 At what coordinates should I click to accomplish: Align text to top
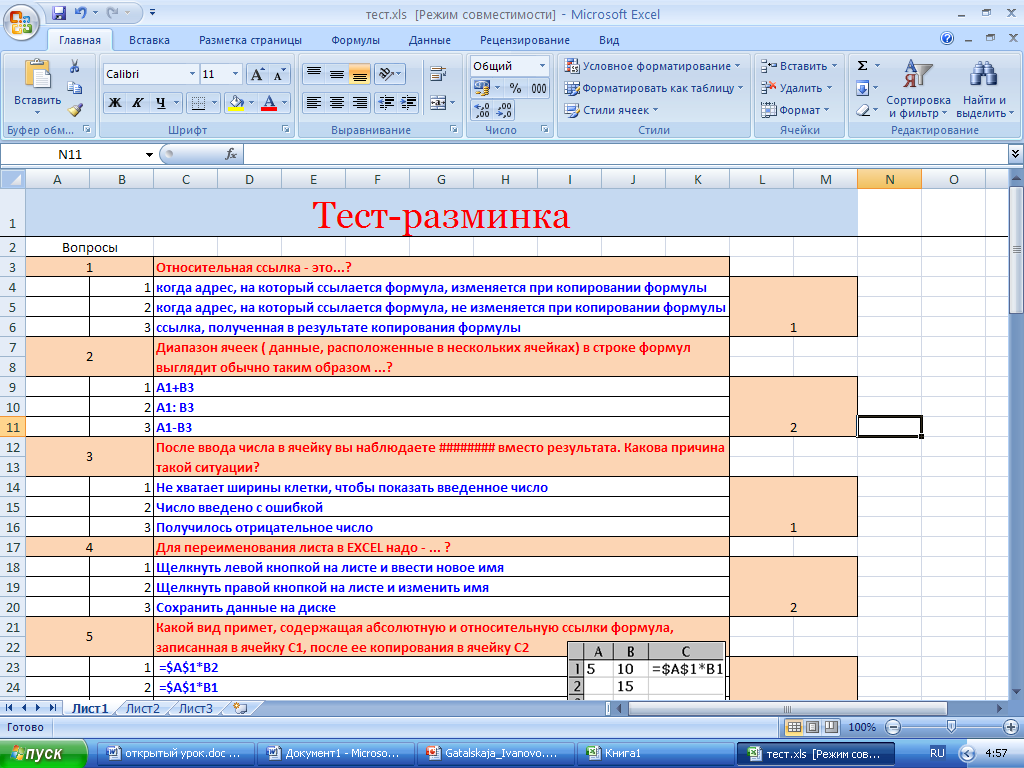coord(314,74)
